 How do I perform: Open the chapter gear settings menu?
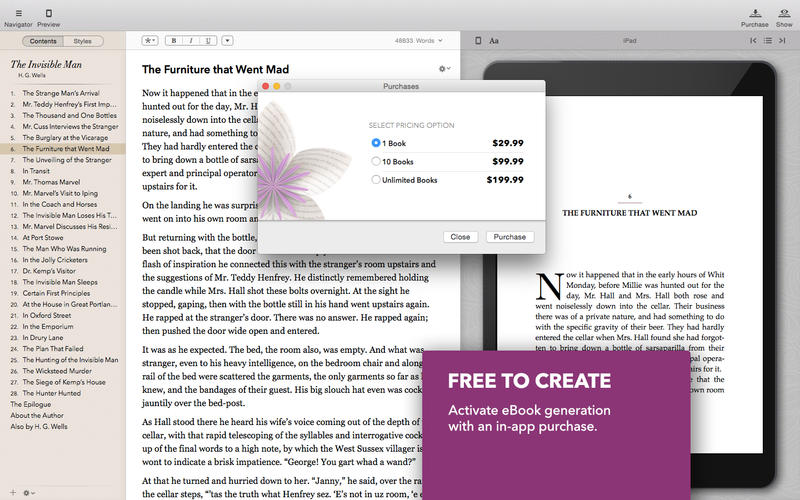click(444, 68)
